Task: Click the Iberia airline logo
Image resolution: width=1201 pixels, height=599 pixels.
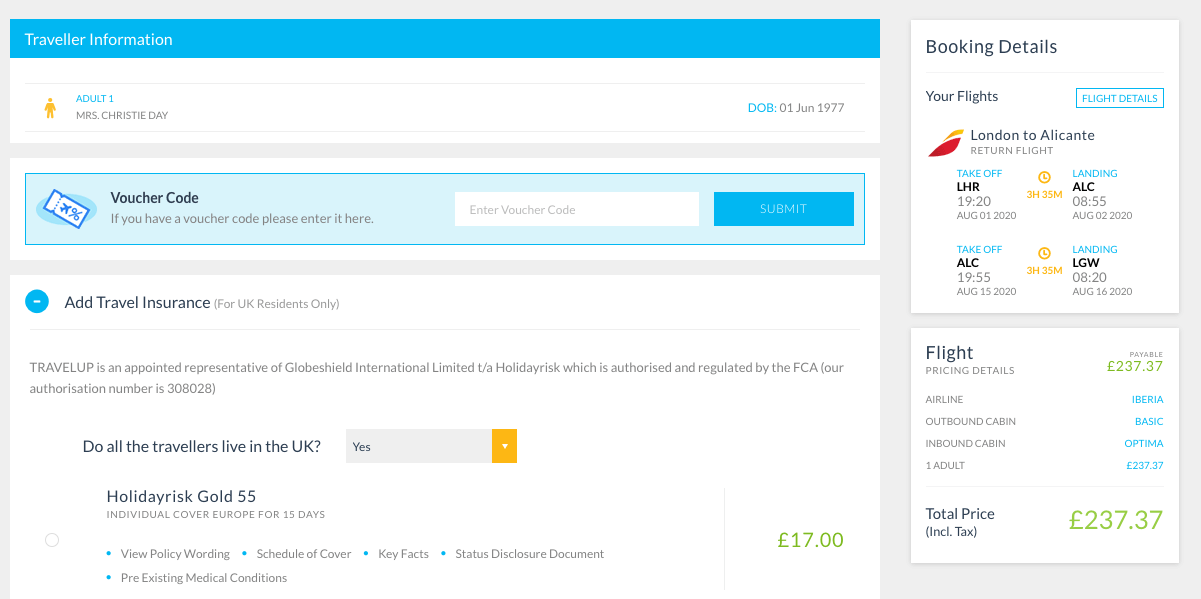Action: [945, 143]
